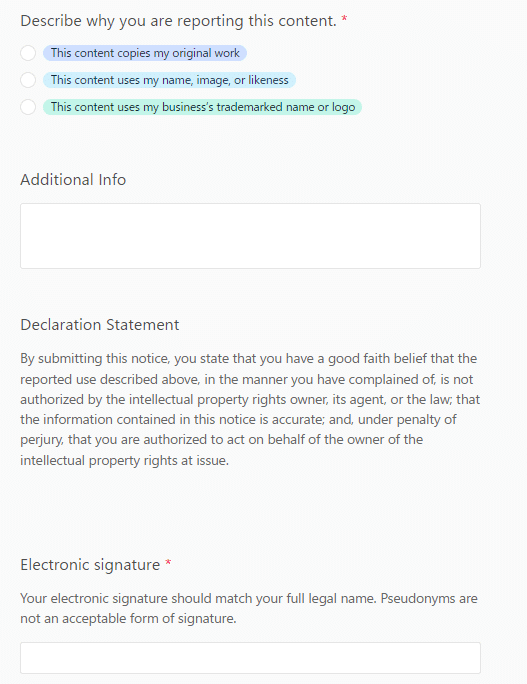Click the 'Additional Info' field heading
527x684 pixels.
(x=73, y=180)
